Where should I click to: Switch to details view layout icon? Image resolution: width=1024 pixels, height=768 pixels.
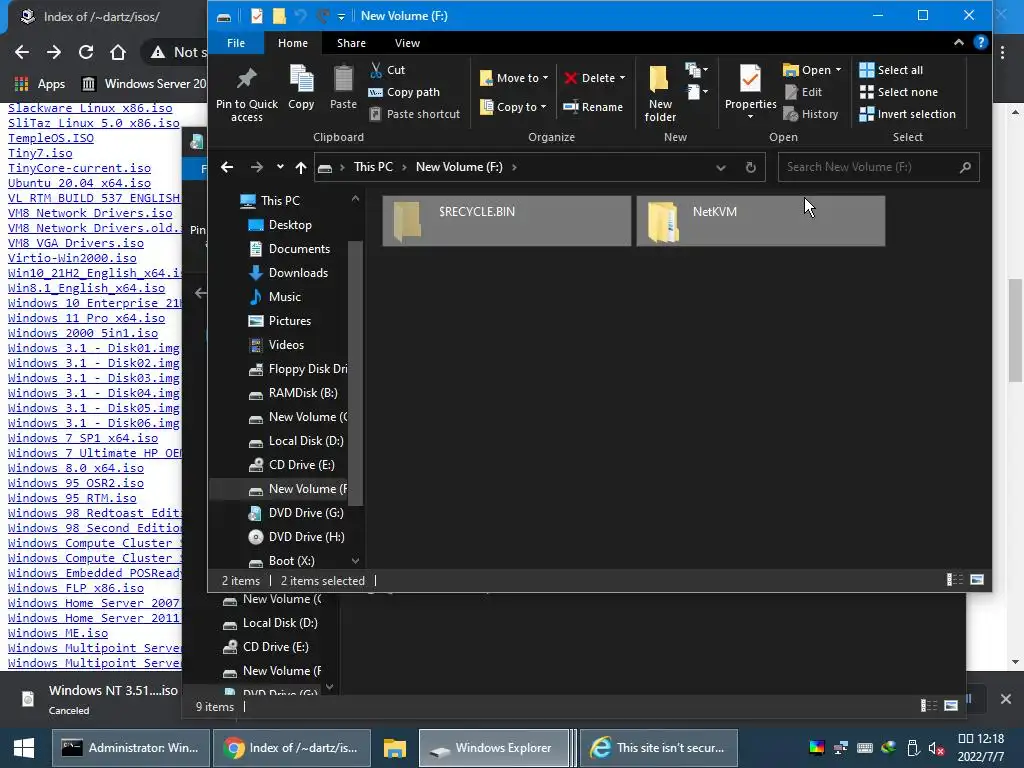tap(955, 579)
